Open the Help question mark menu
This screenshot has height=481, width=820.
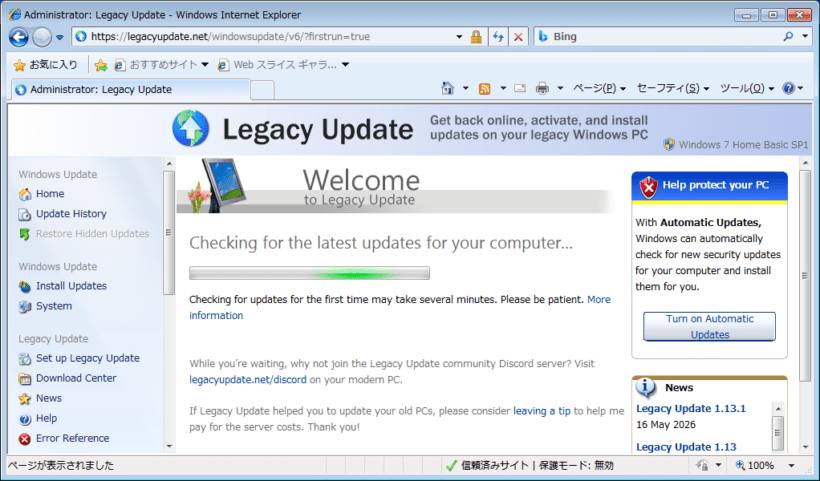[793, 88]
